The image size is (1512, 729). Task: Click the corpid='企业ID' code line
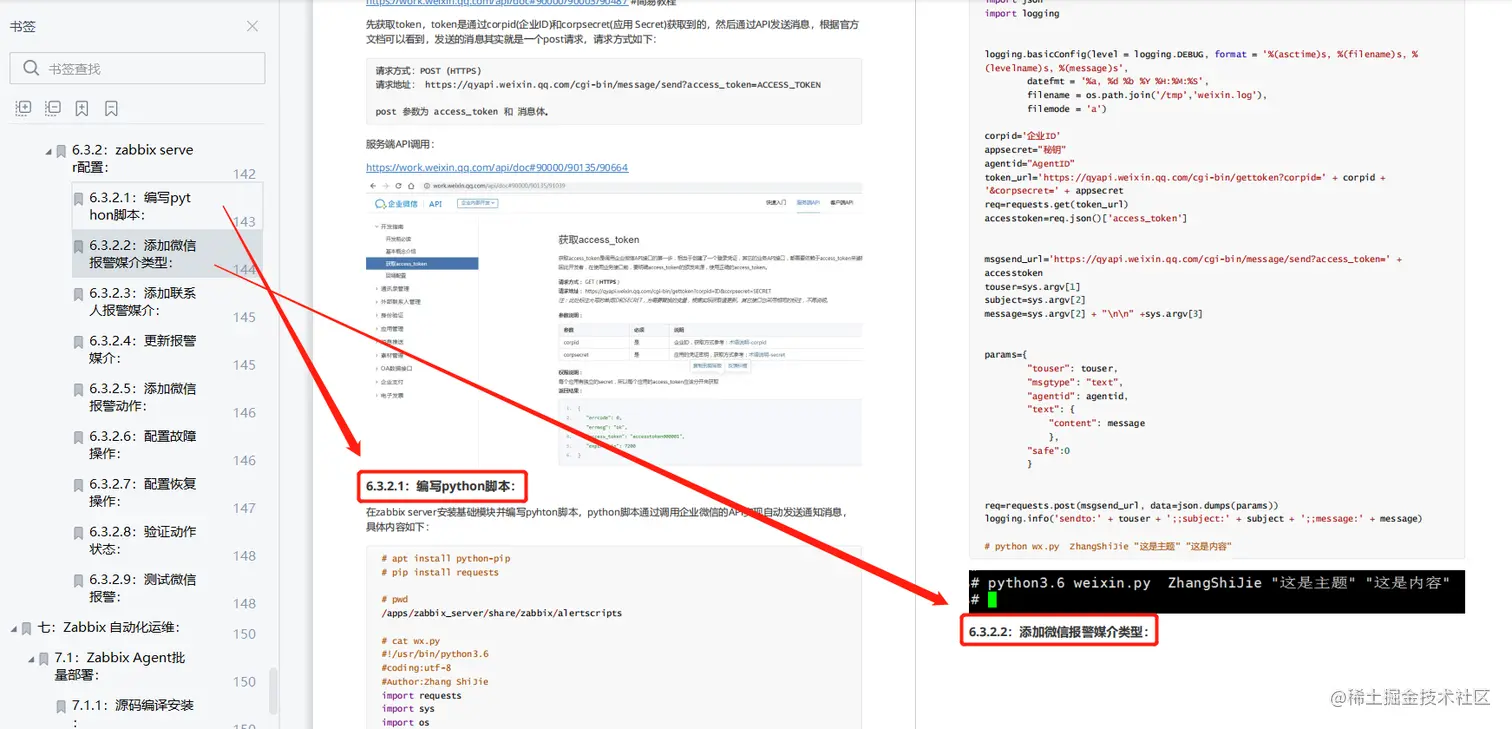[x=1022, y=136]
